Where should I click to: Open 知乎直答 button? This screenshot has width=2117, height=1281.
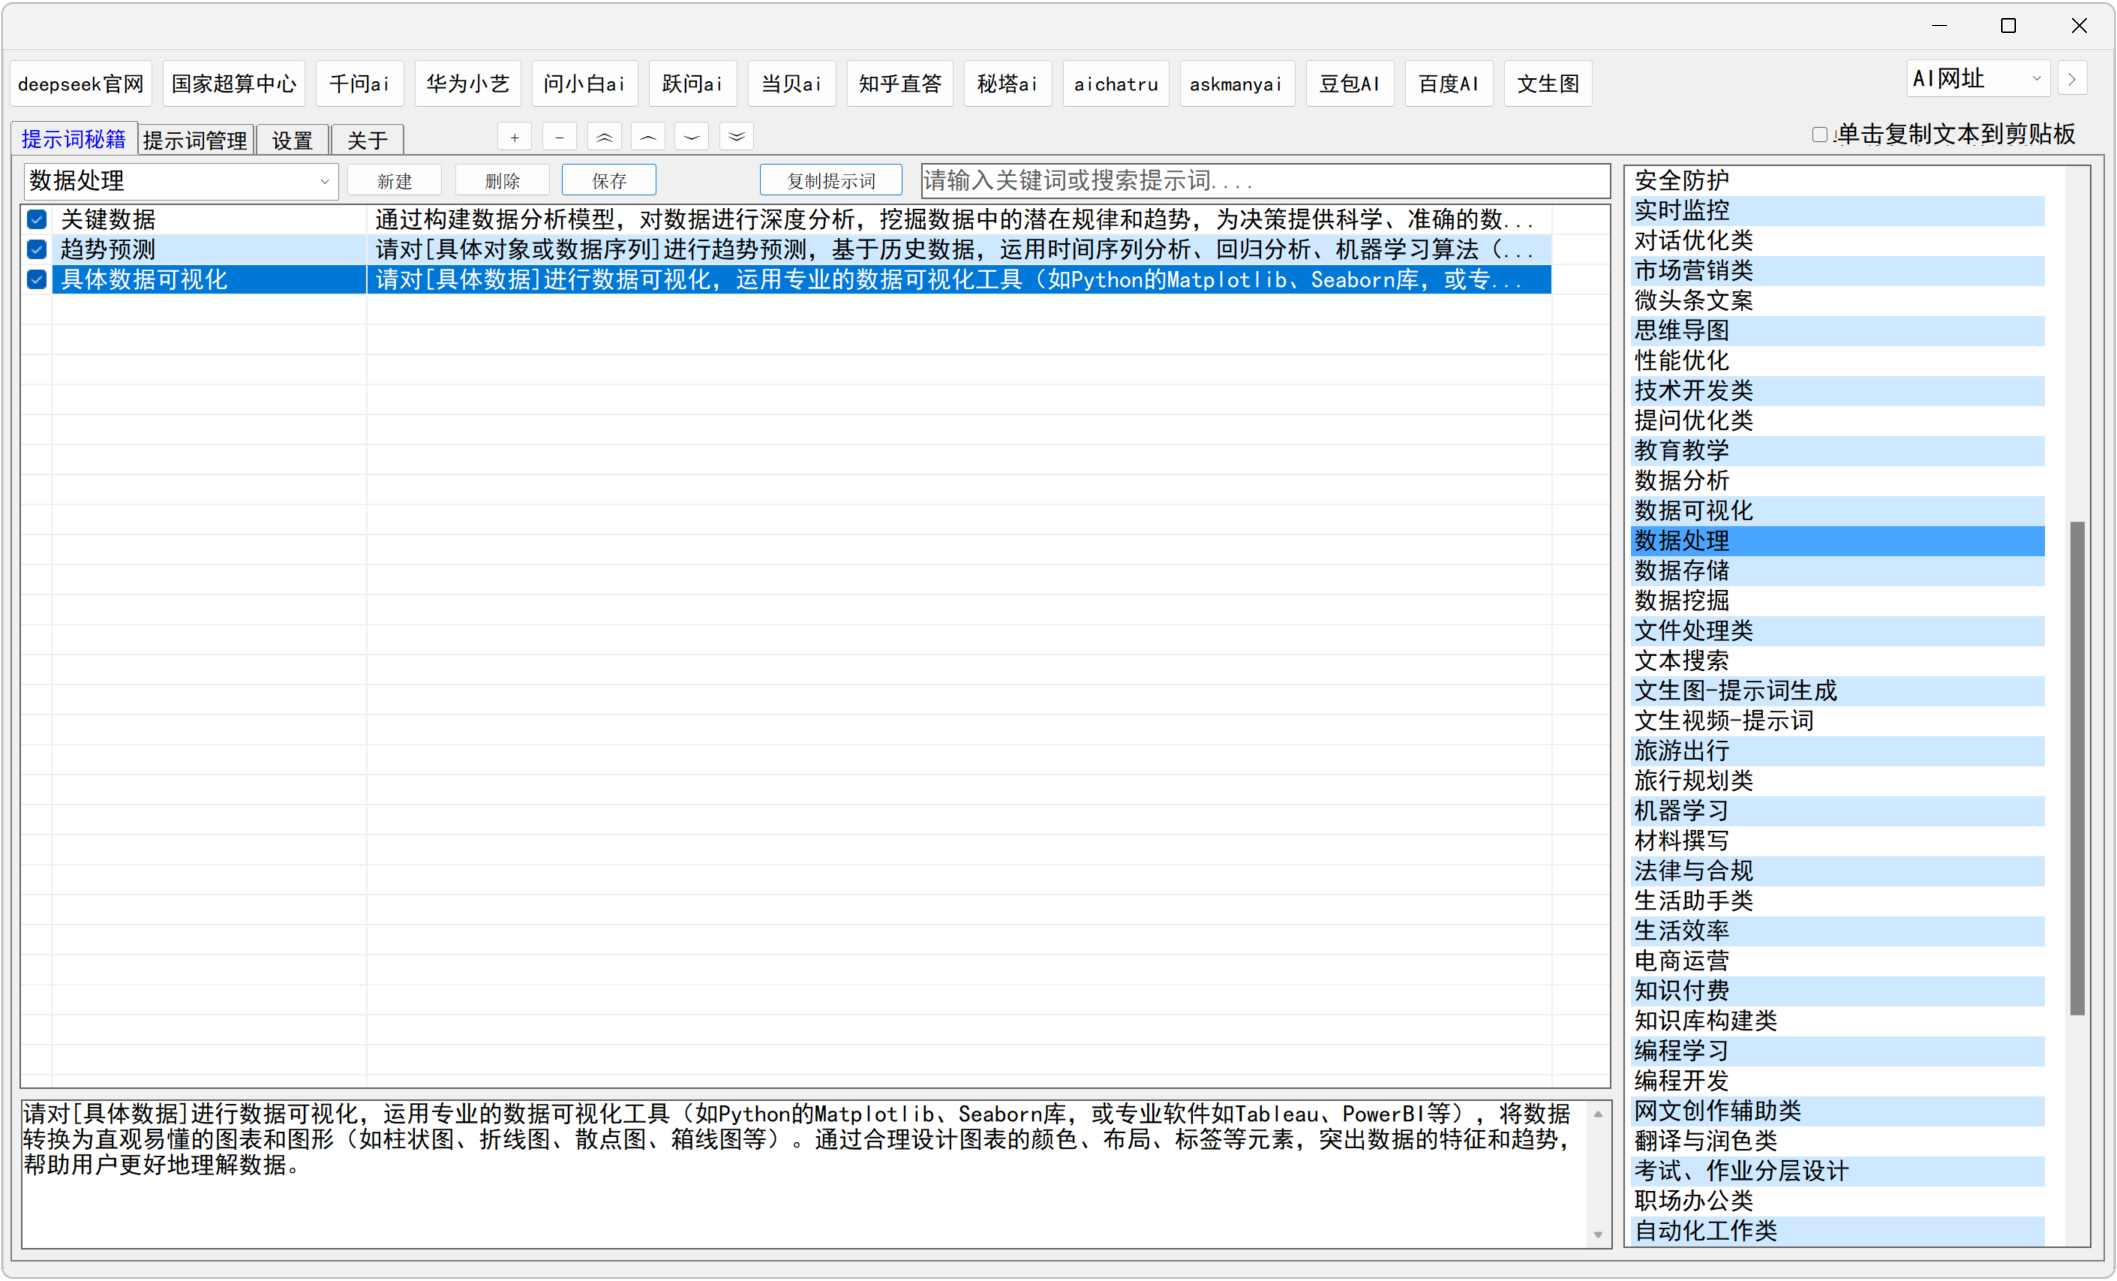click(900, 84)
